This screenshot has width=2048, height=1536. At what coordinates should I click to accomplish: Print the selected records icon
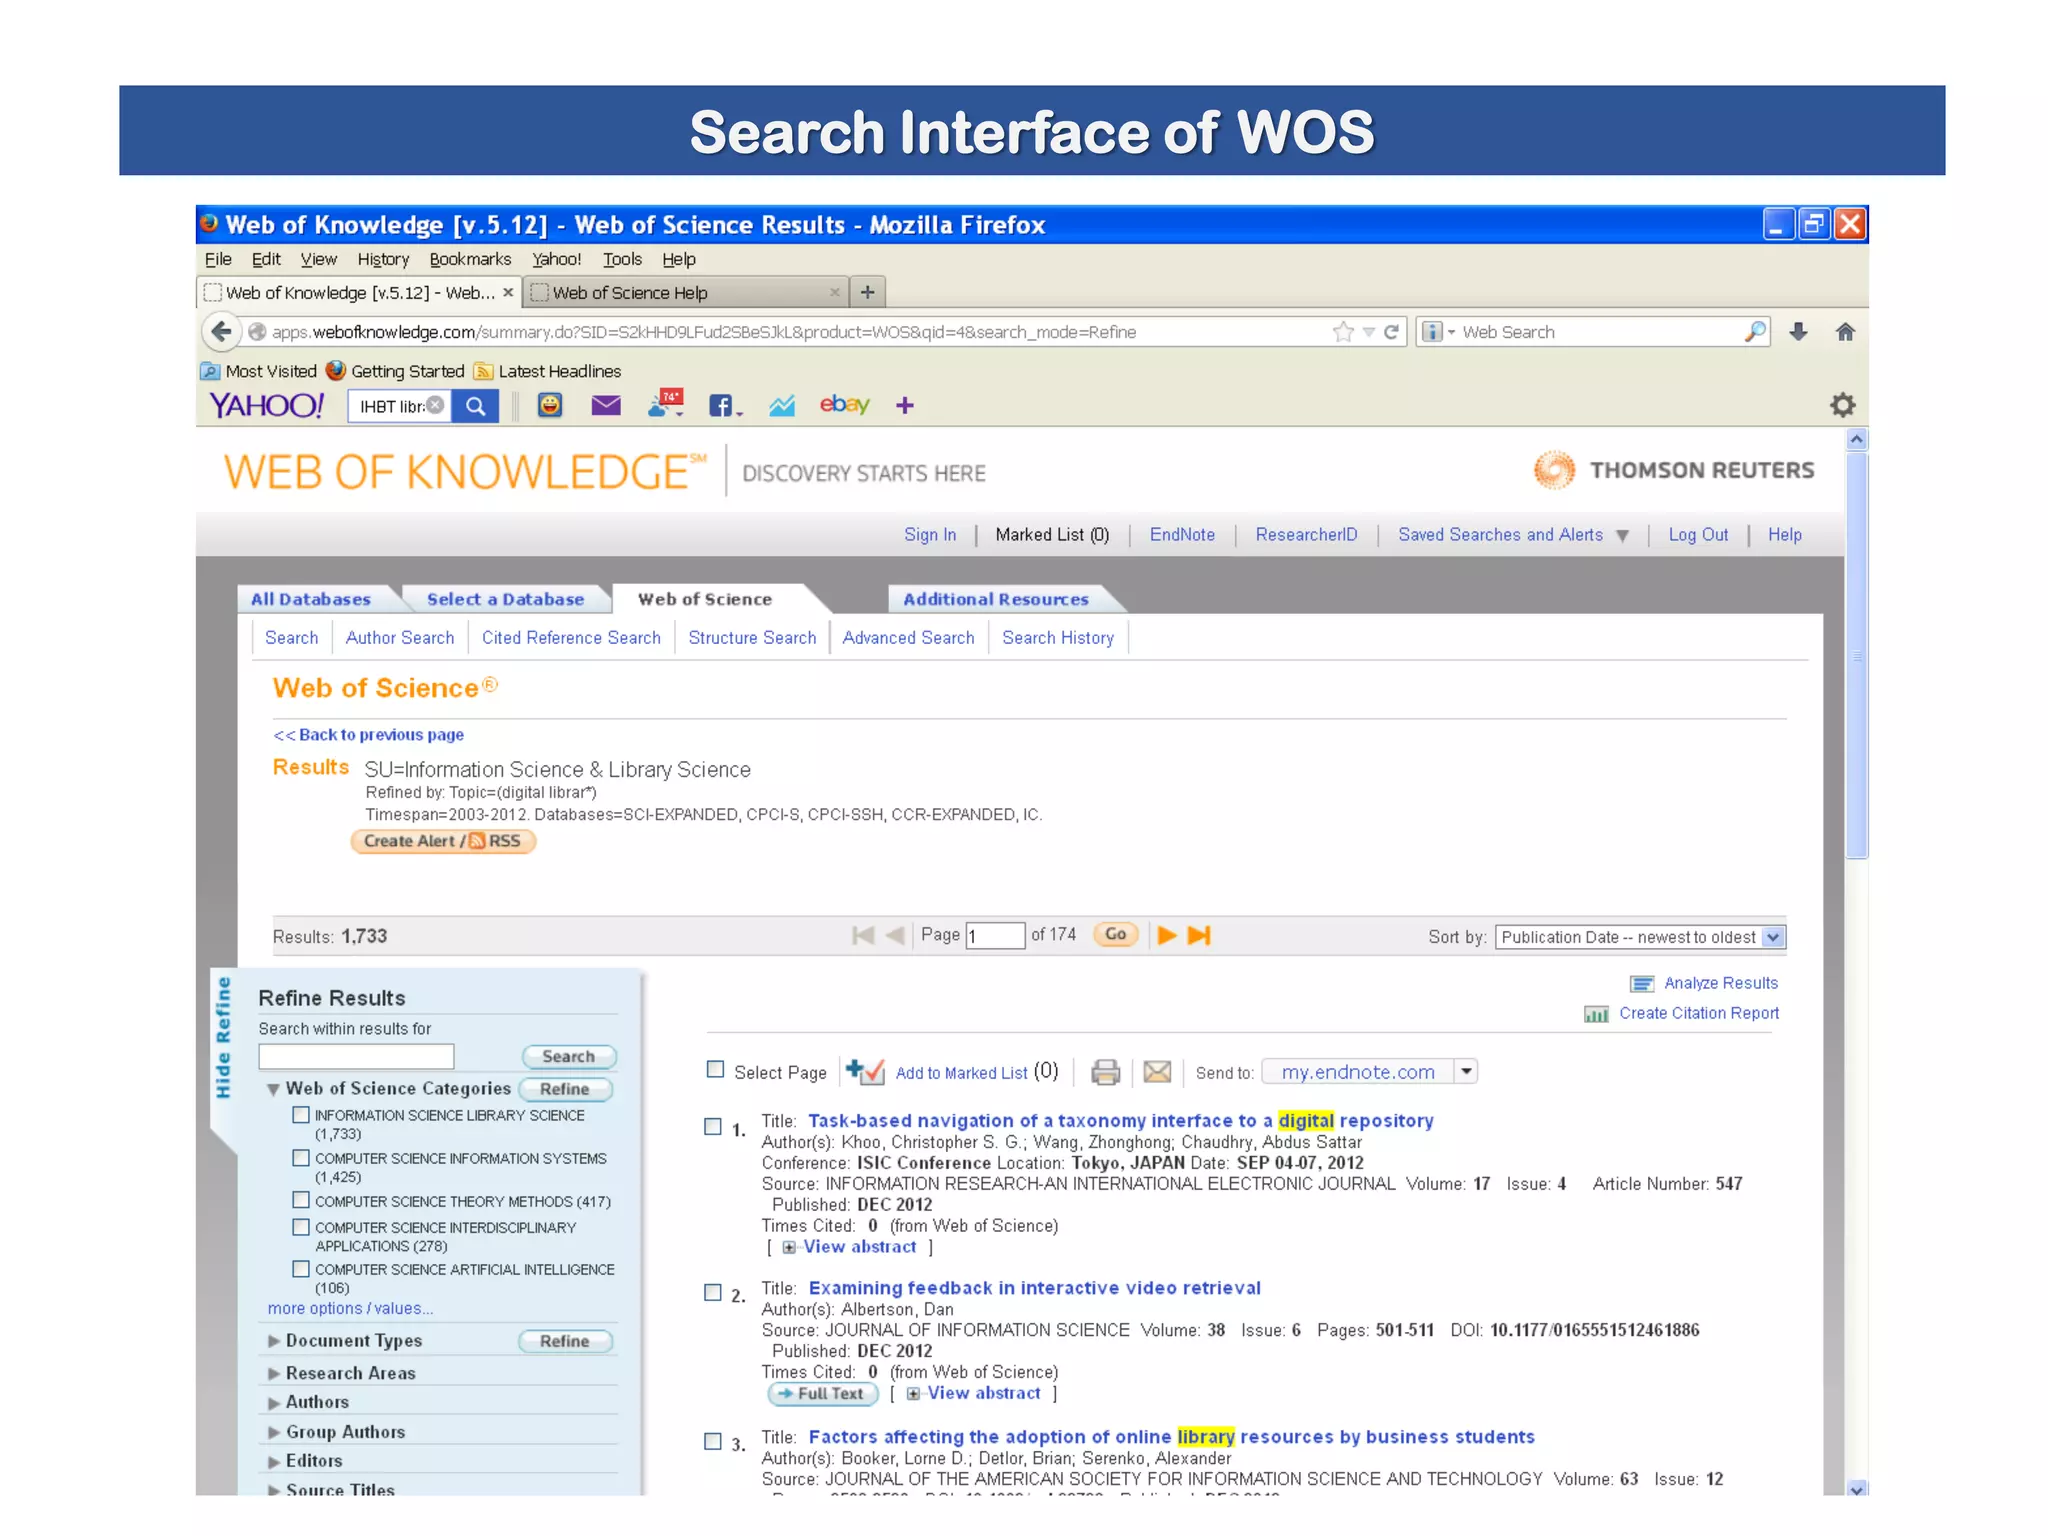pos(1105,1072)
